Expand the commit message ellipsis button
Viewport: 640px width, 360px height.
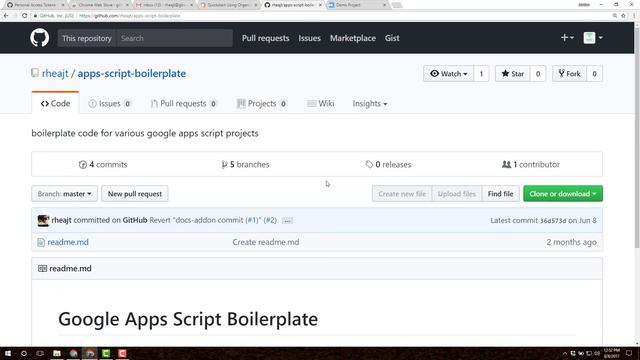click(287, 221)
